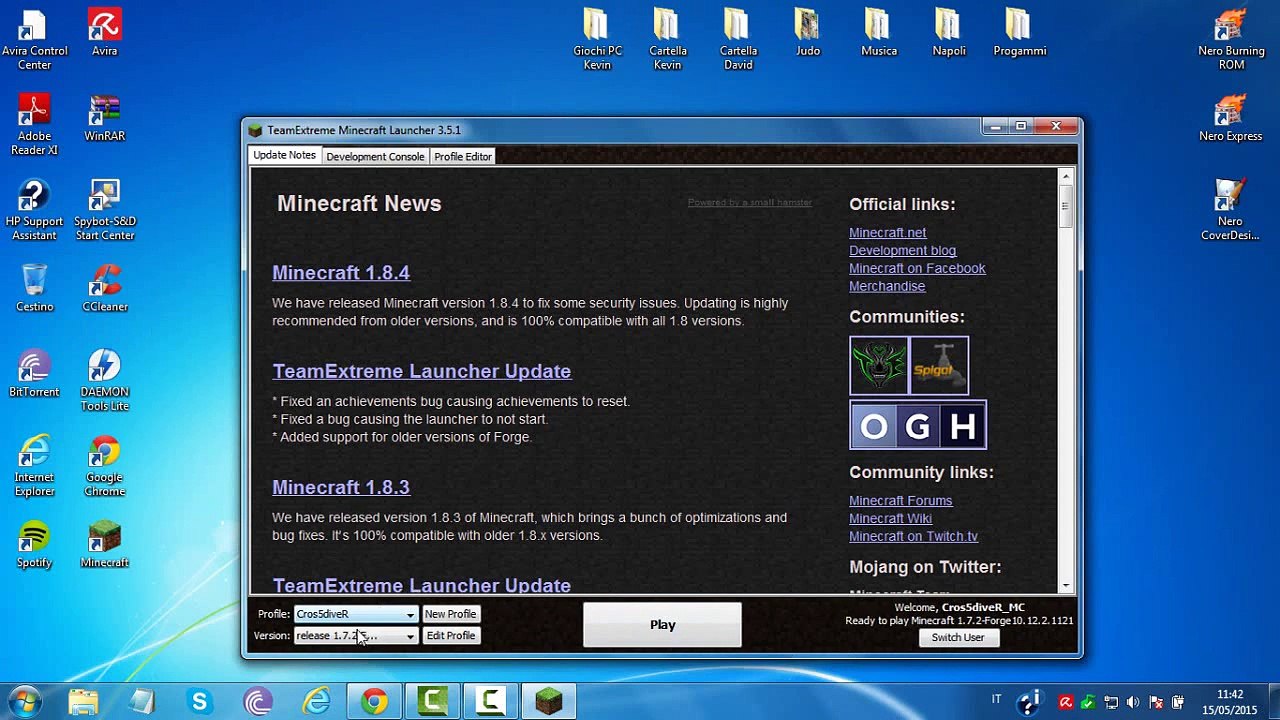Screen dimensions: 1280x720
Task: Click the news panel scrollbar up arrow
Action: [1065, 177]
